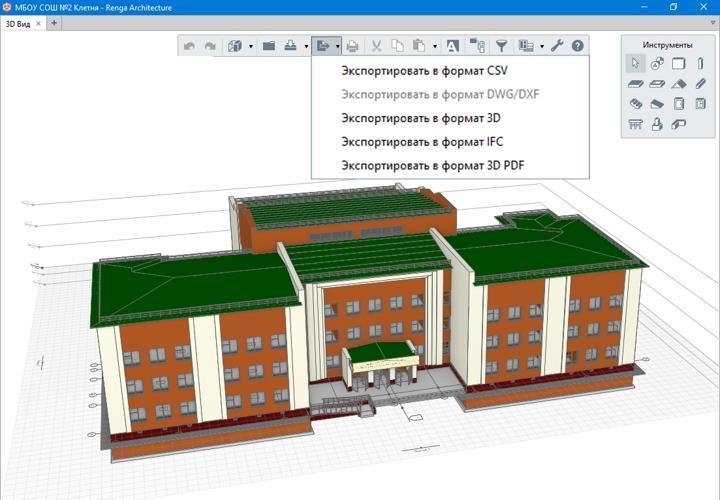Screen dimensions: 720x500
Task: Click the filter funnel icon
Action: point(502,46)
